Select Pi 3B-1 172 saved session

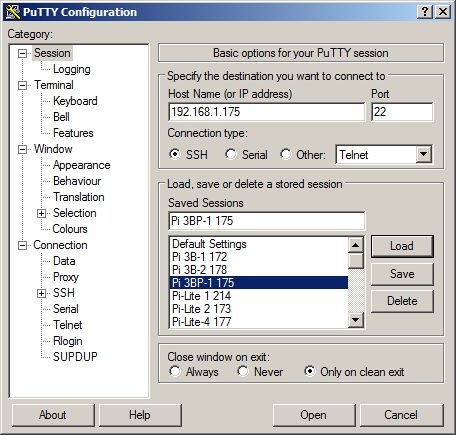[x=259, y=257]
